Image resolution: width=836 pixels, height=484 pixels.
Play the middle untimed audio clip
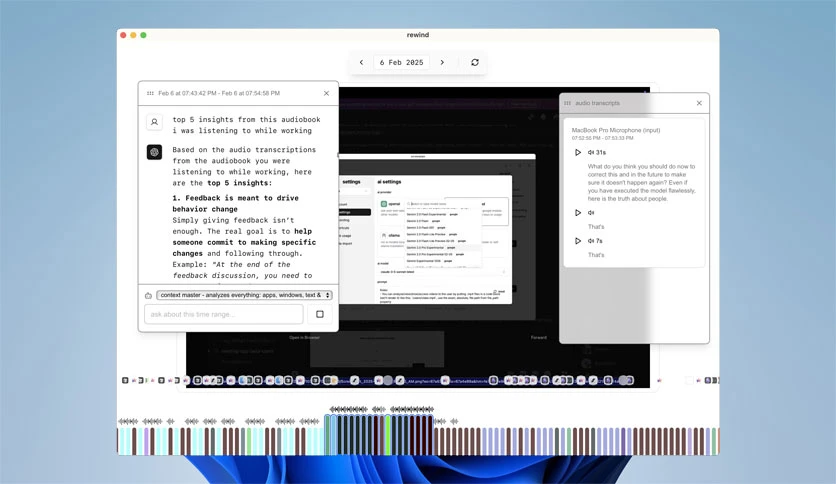pyautogui.click(x=578, y=213)
